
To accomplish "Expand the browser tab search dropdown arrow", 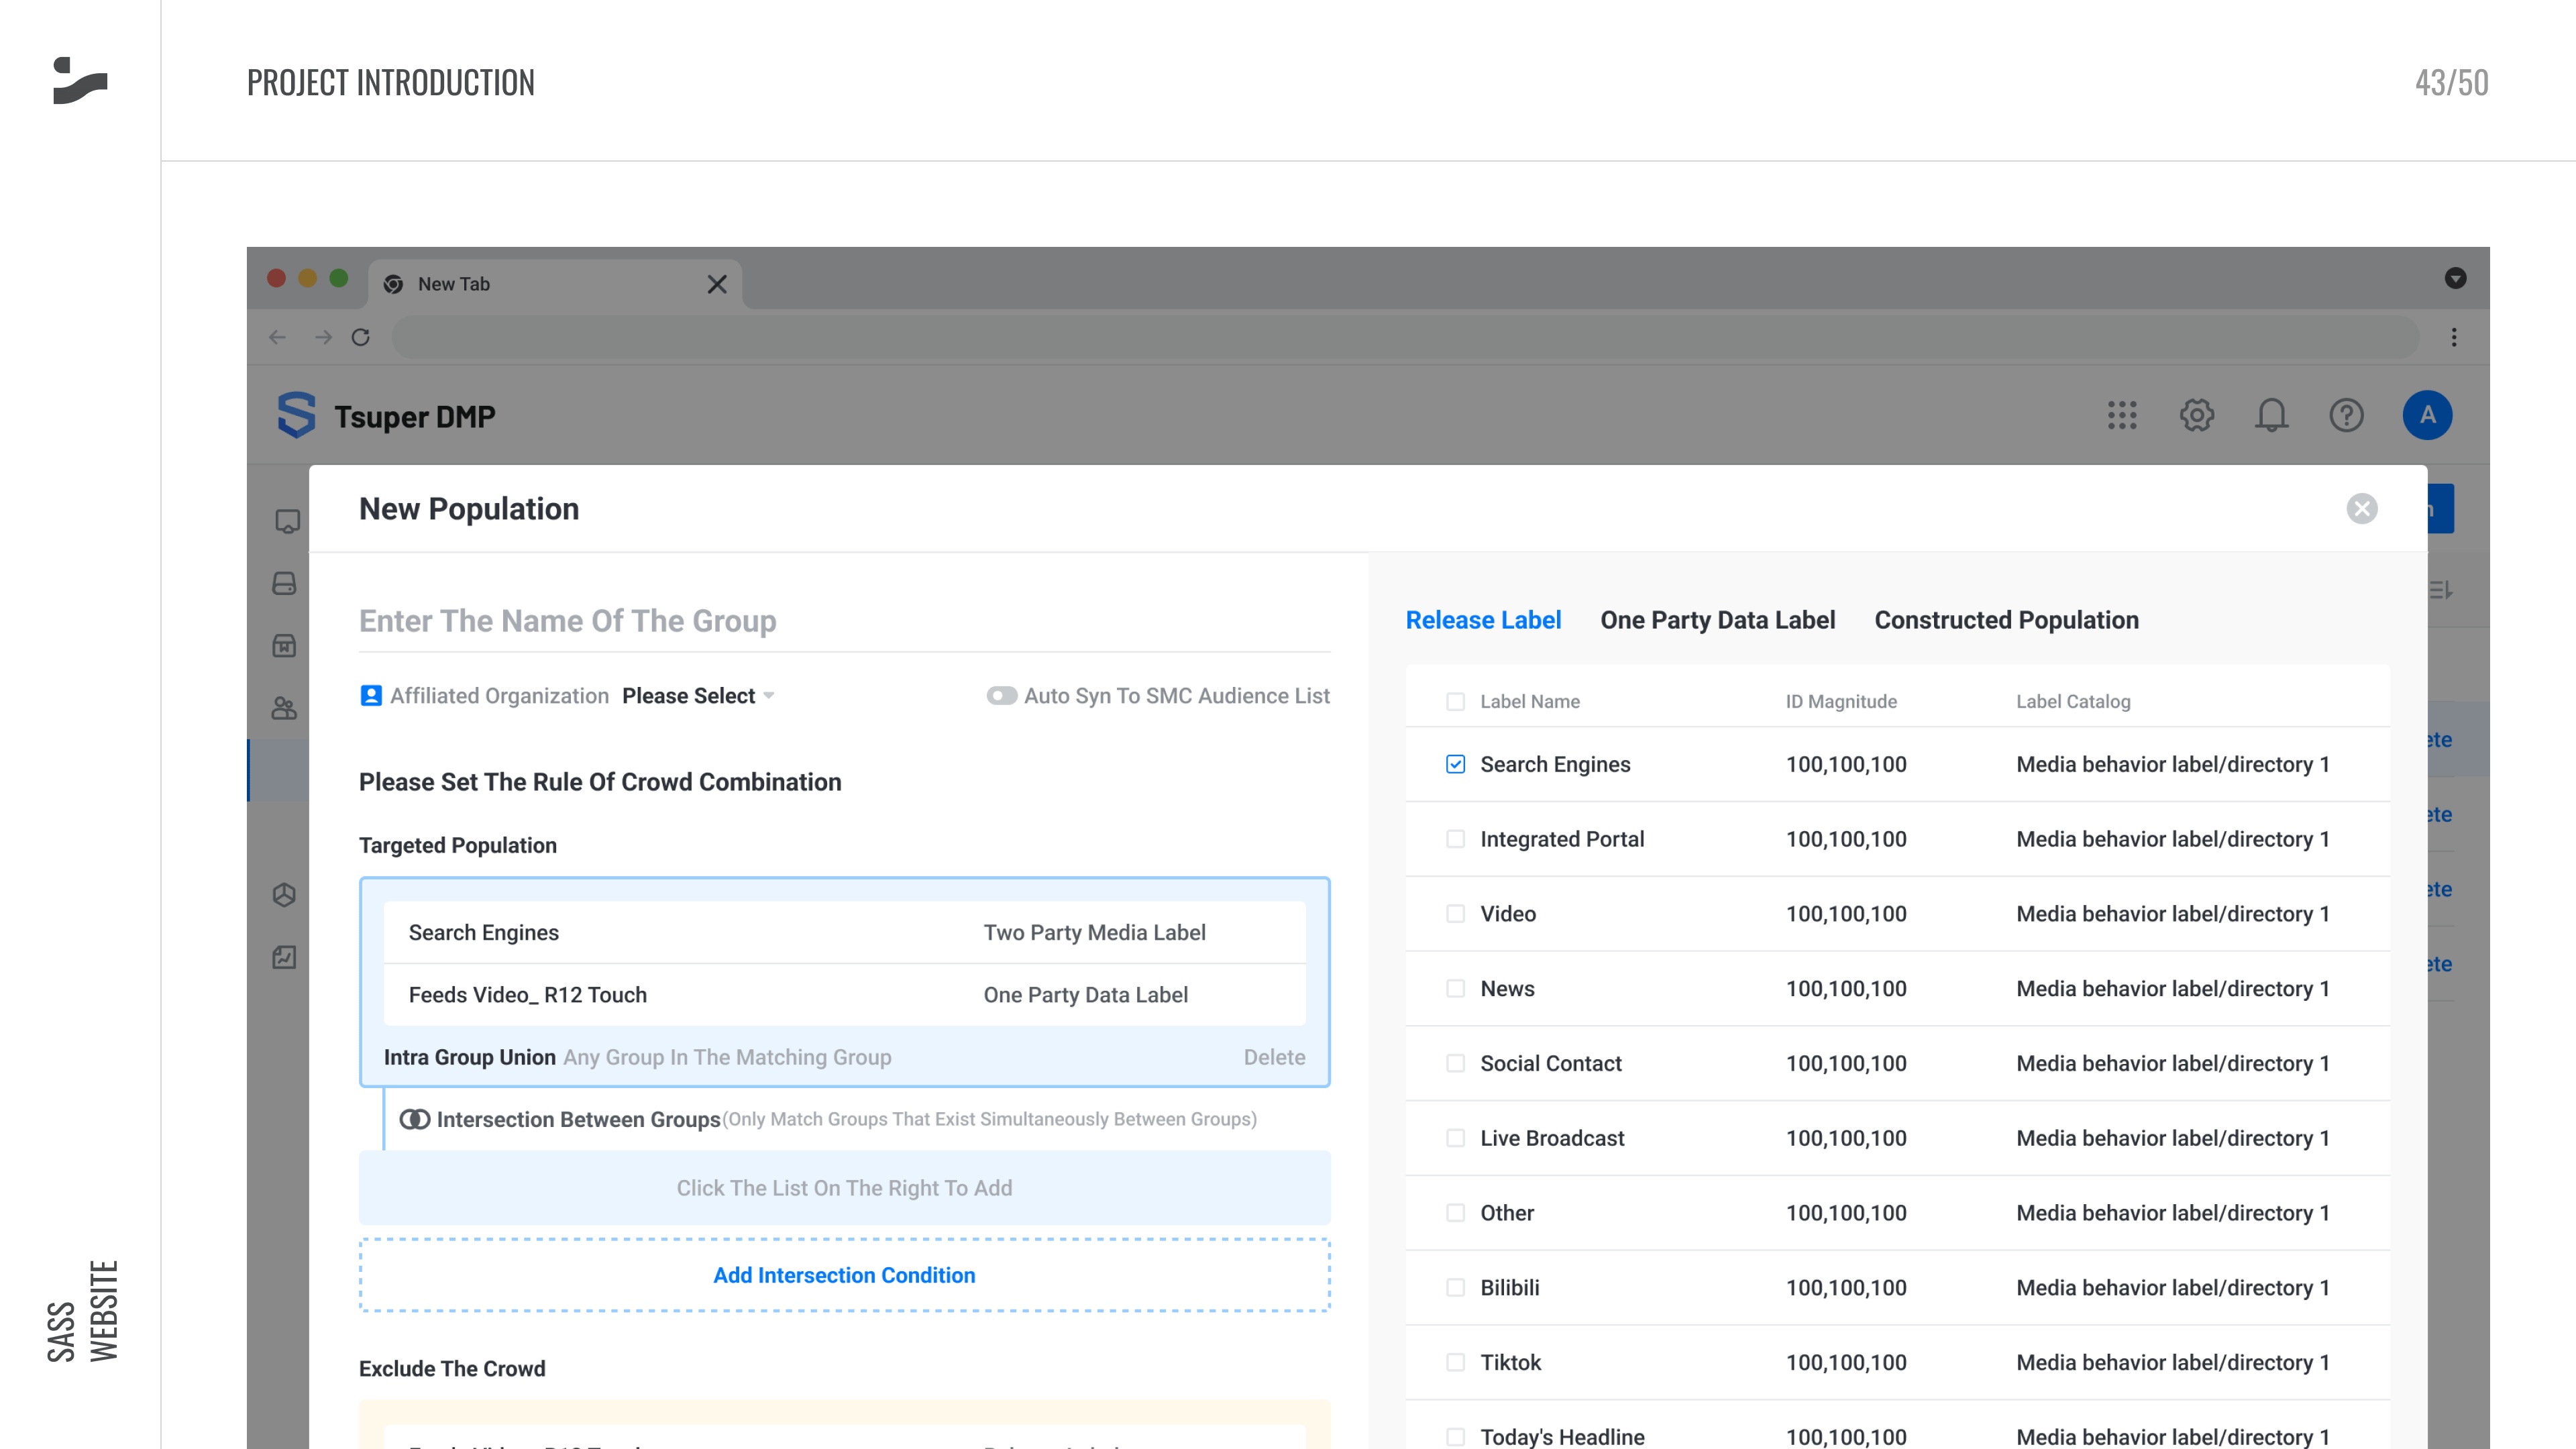I will tap(2455, 278).
